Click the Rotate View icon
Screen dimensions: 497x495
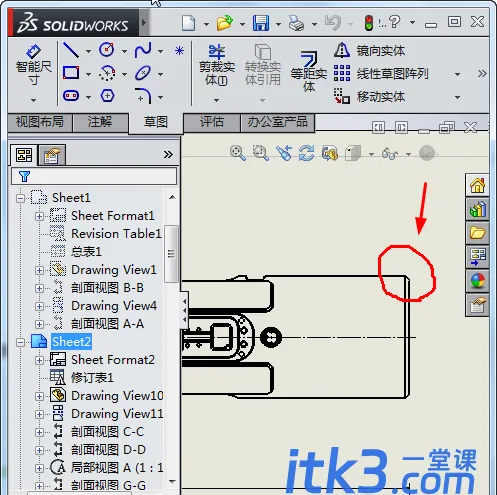(x=307, y=153)
